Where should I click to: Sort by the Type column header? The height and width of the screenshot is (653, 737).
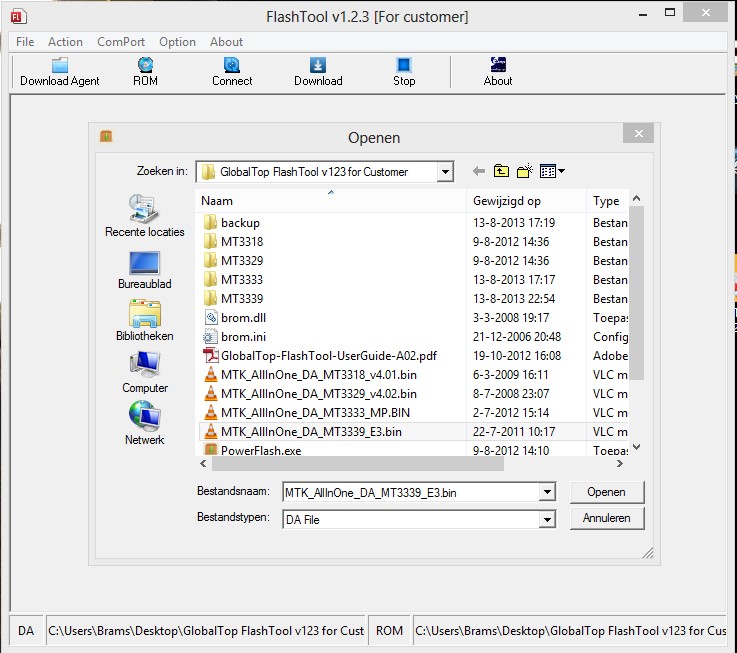607,201
